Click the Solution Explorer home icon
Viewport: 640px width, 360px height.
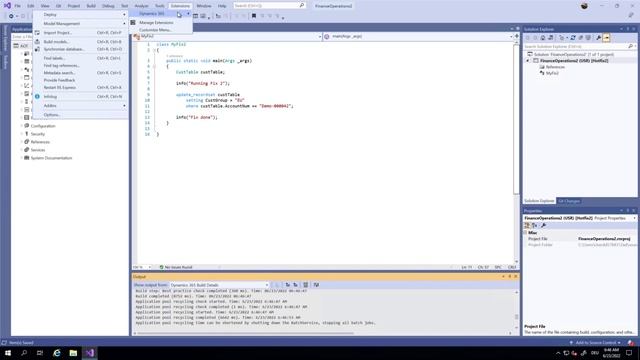[542, 38]
